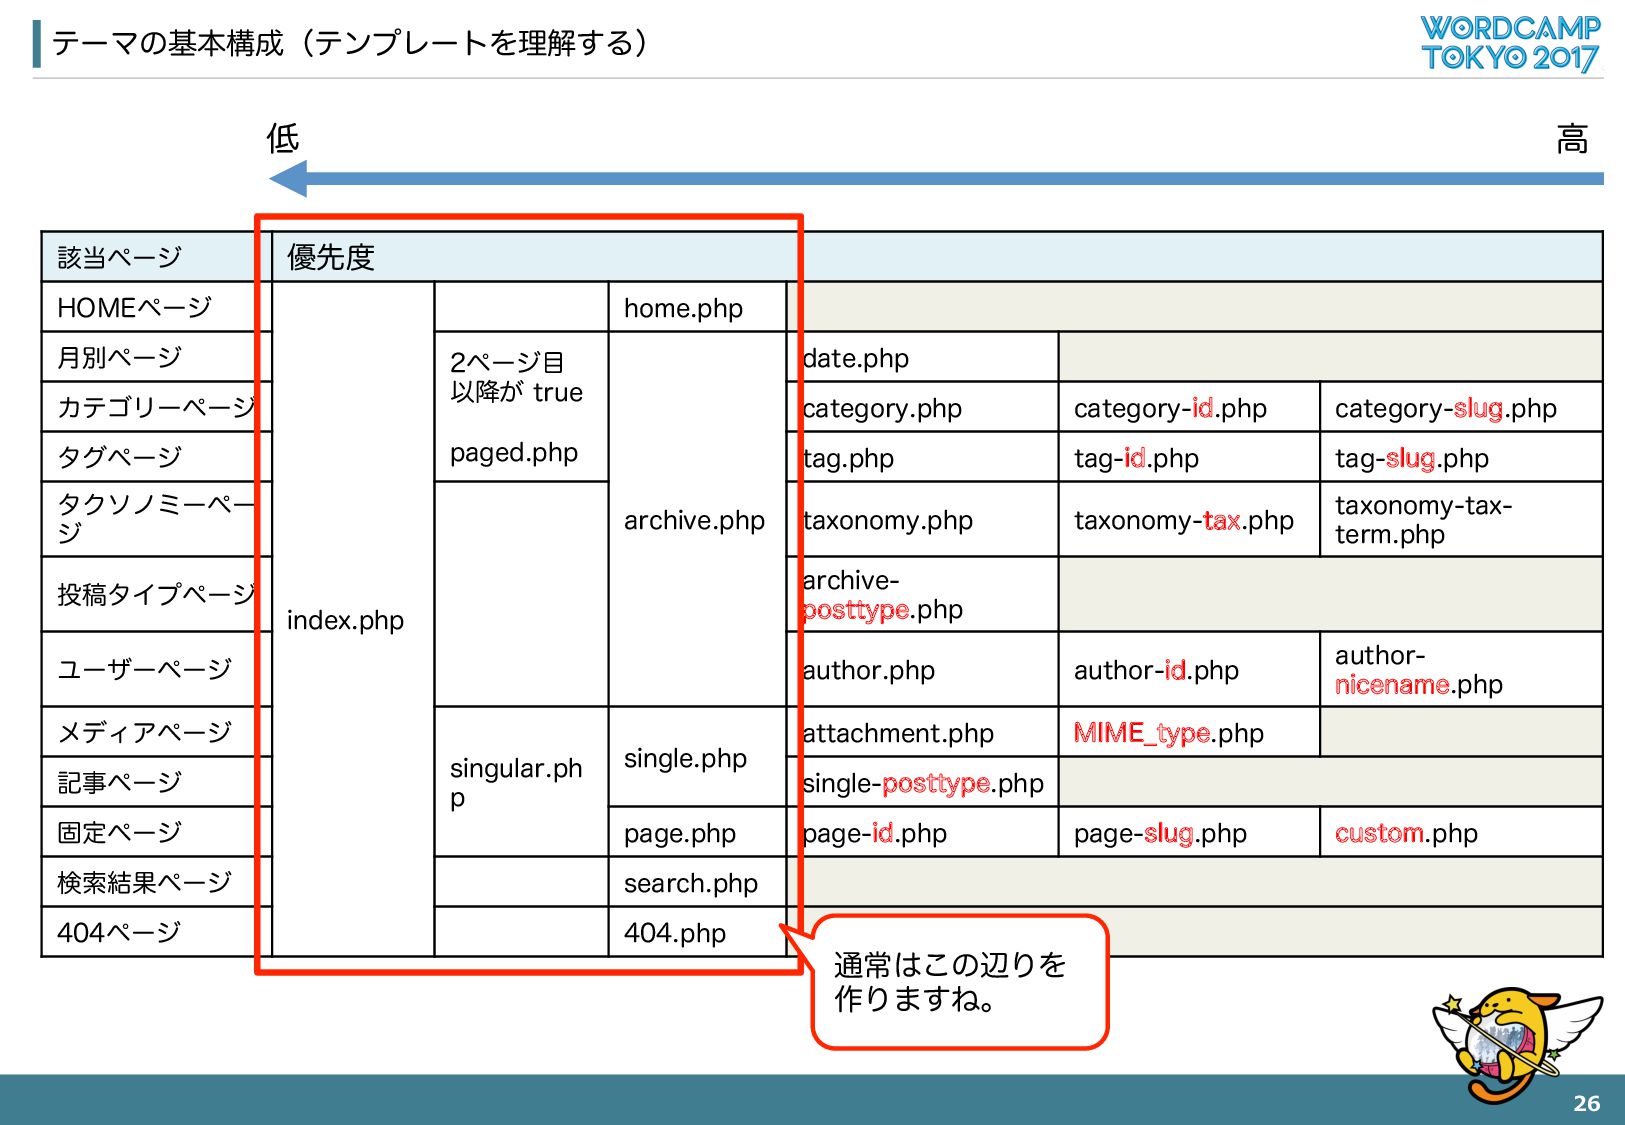Click the 'MIME_type.php' cell
Screen dimensions: 1625x1125
pyautogui.click(x=1189, y=732)
